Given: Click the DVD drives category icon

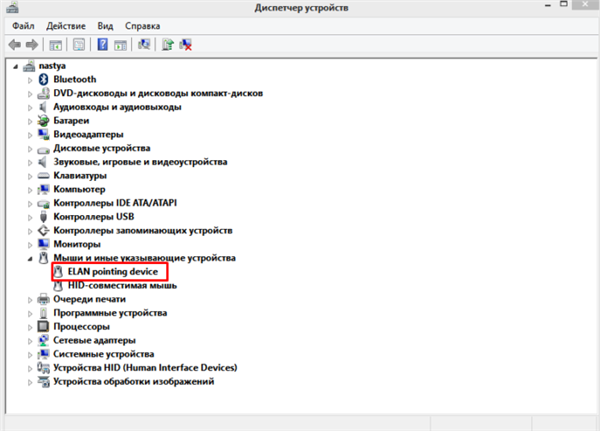Looking at the screenshot, I should tap(44, 93).
